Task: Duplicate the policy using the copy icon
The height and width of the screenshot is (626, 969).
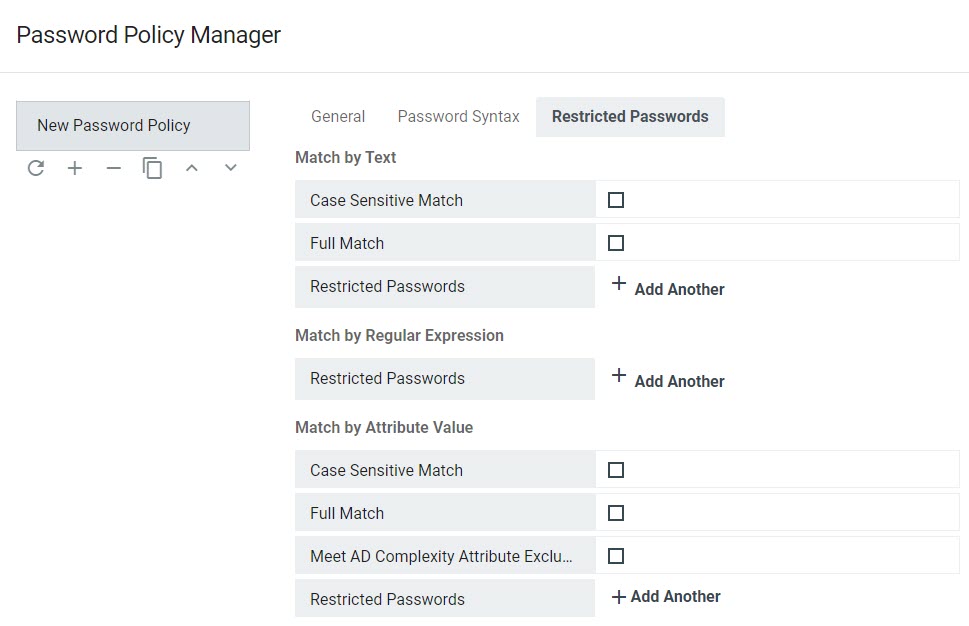Action: tap(152, 168)
